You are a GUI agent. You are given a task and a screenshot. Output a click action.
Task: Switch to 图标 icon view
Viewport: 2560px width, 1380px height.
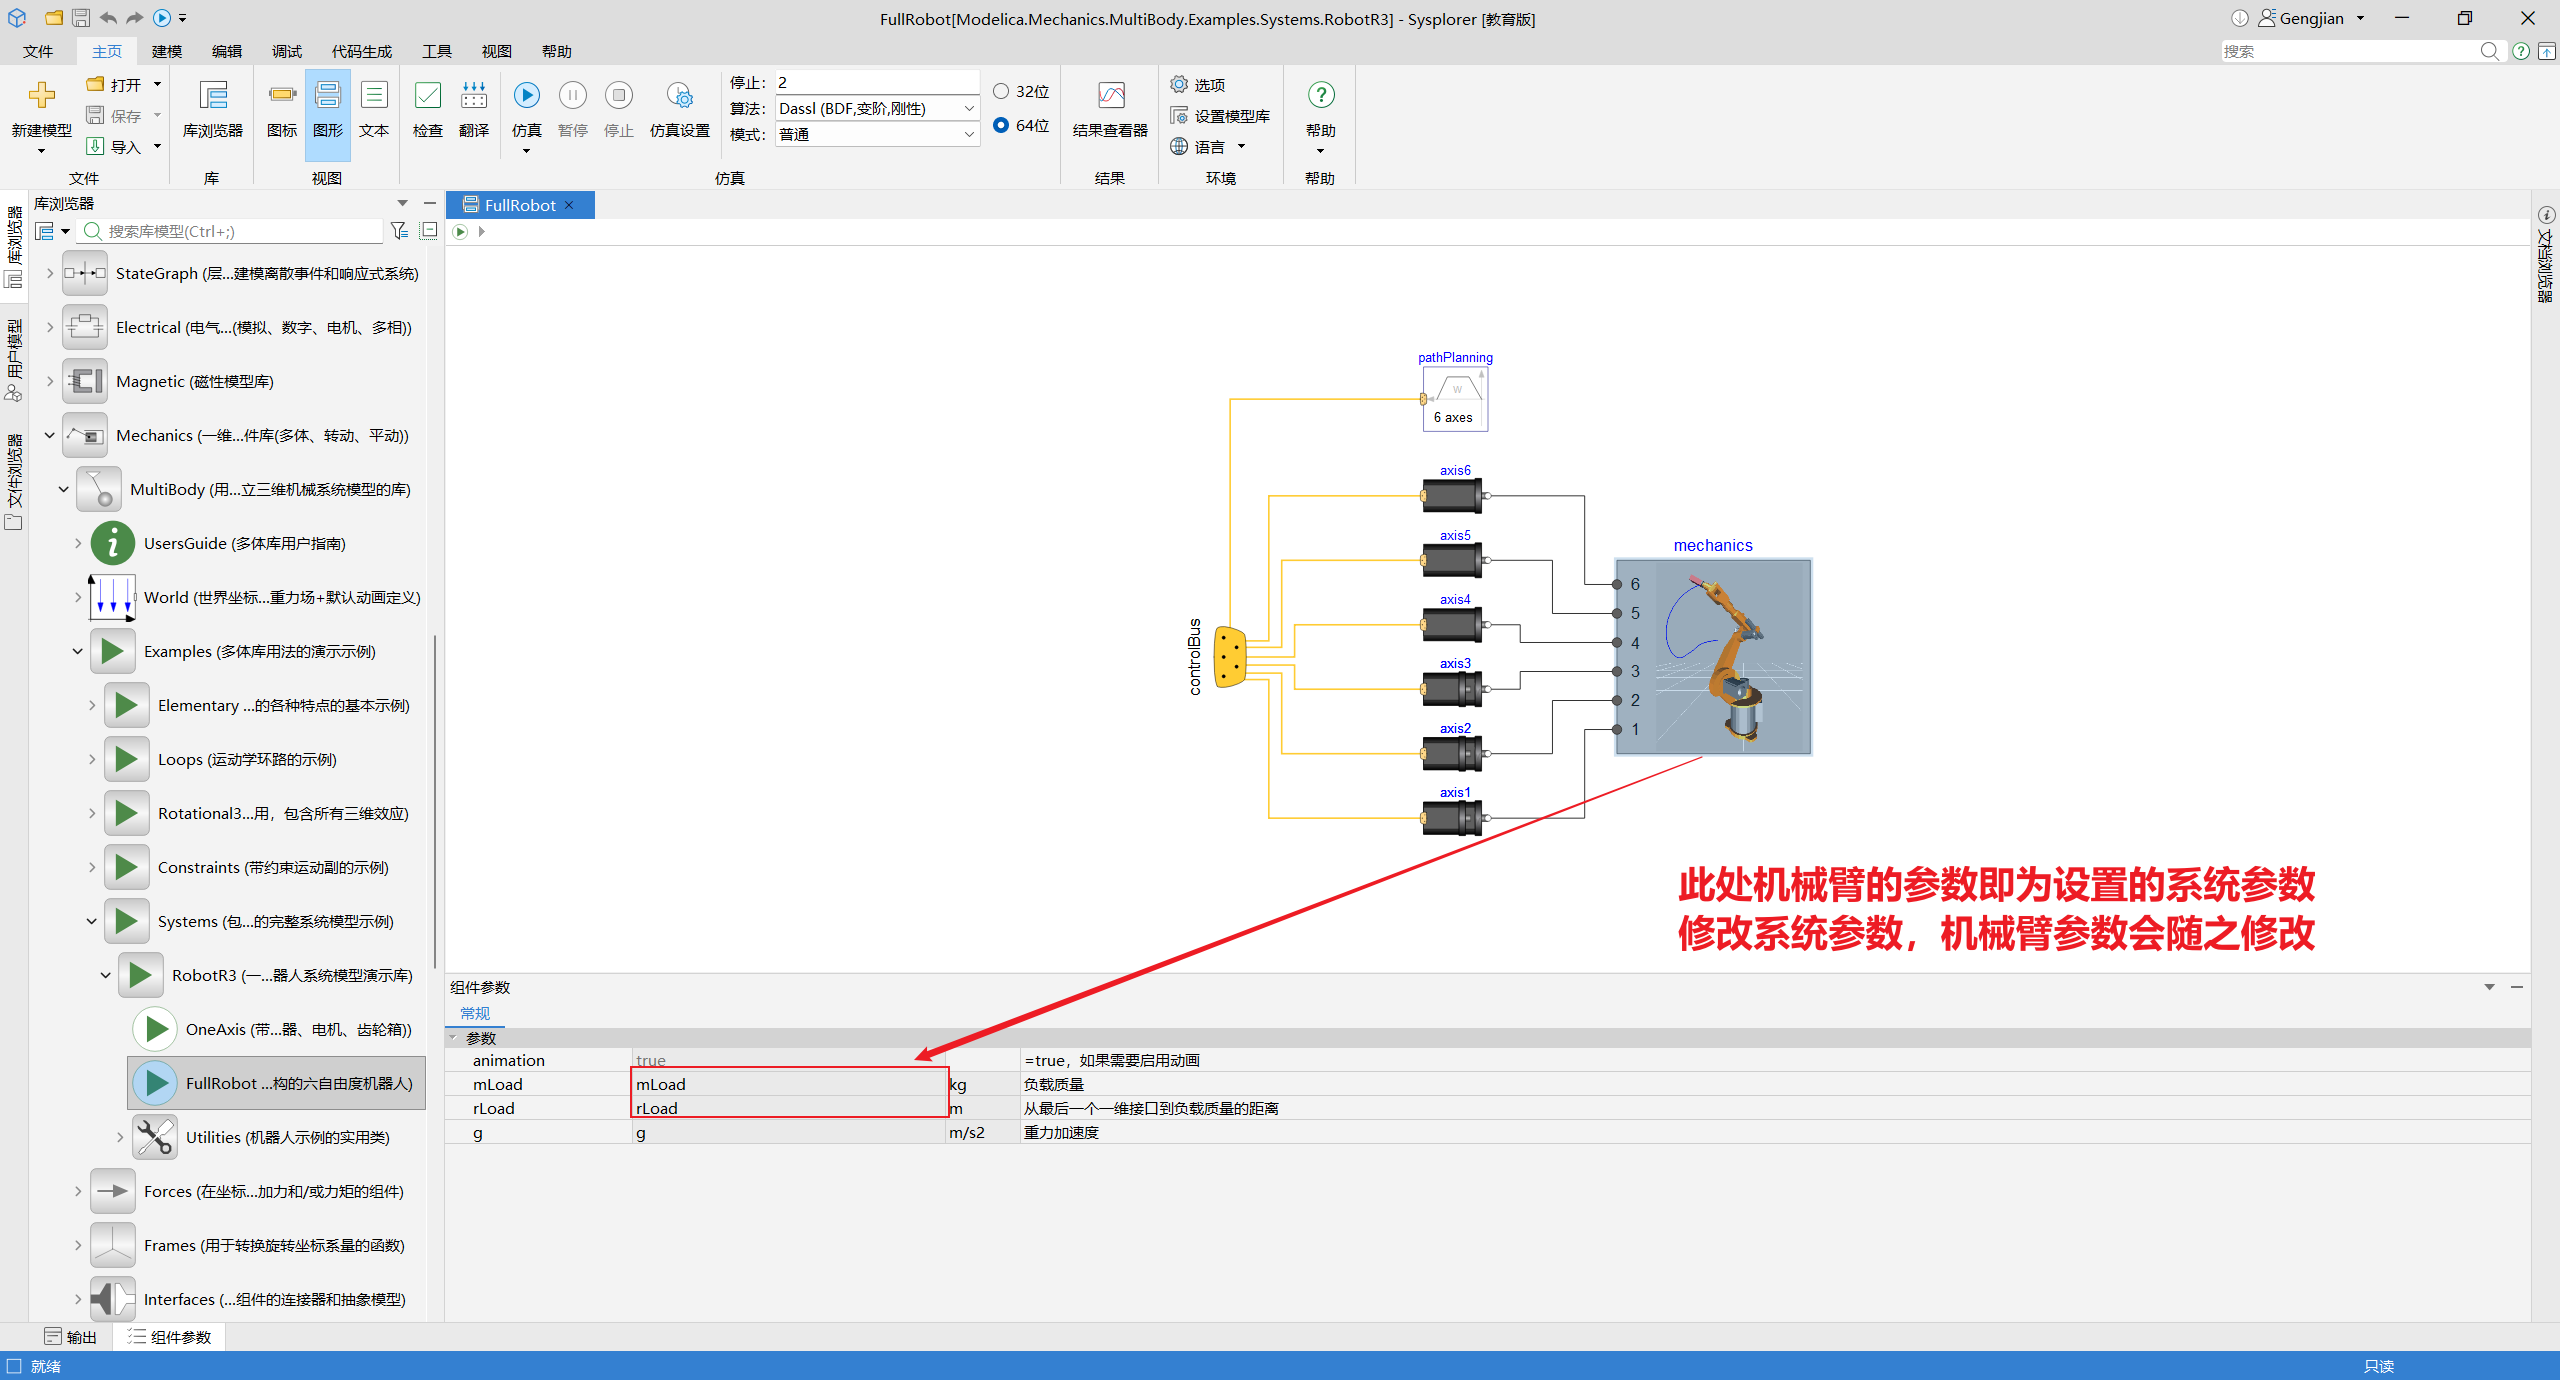point(282,109)
